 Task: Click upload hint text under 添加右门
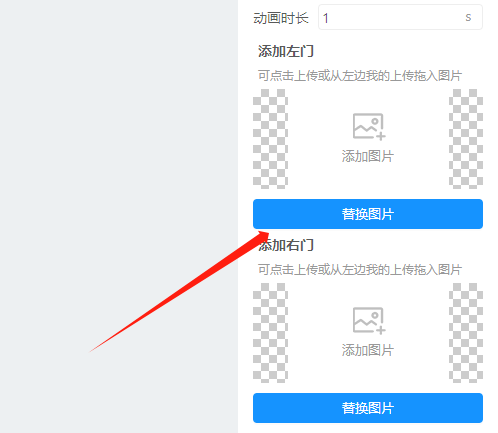click(x=360, y=270)
